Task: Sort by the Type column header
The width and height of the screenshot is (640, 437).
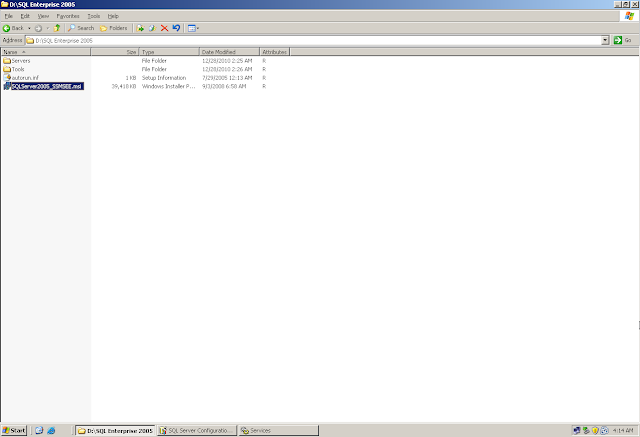Action: 169,52
